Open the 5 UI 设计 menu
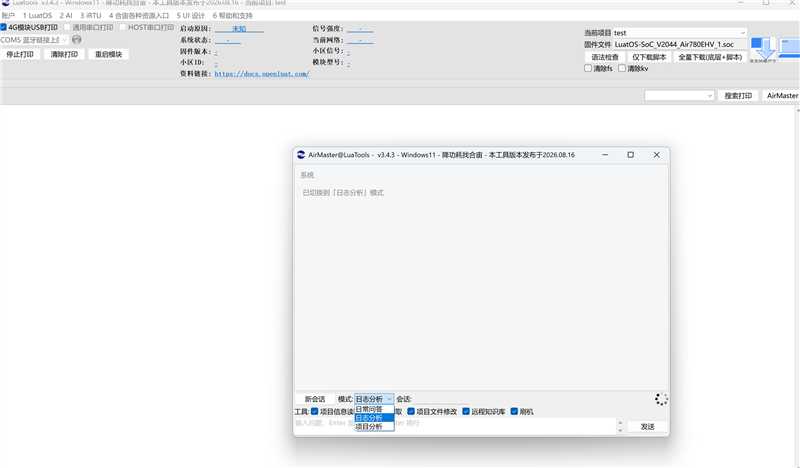 point(190,16)
